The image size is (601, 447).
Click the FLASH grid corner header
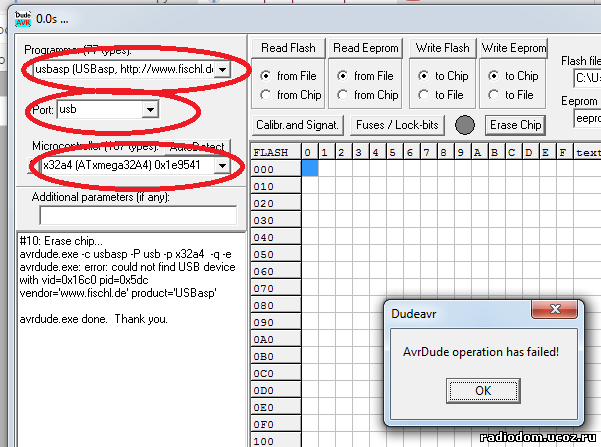coord(276,152)
